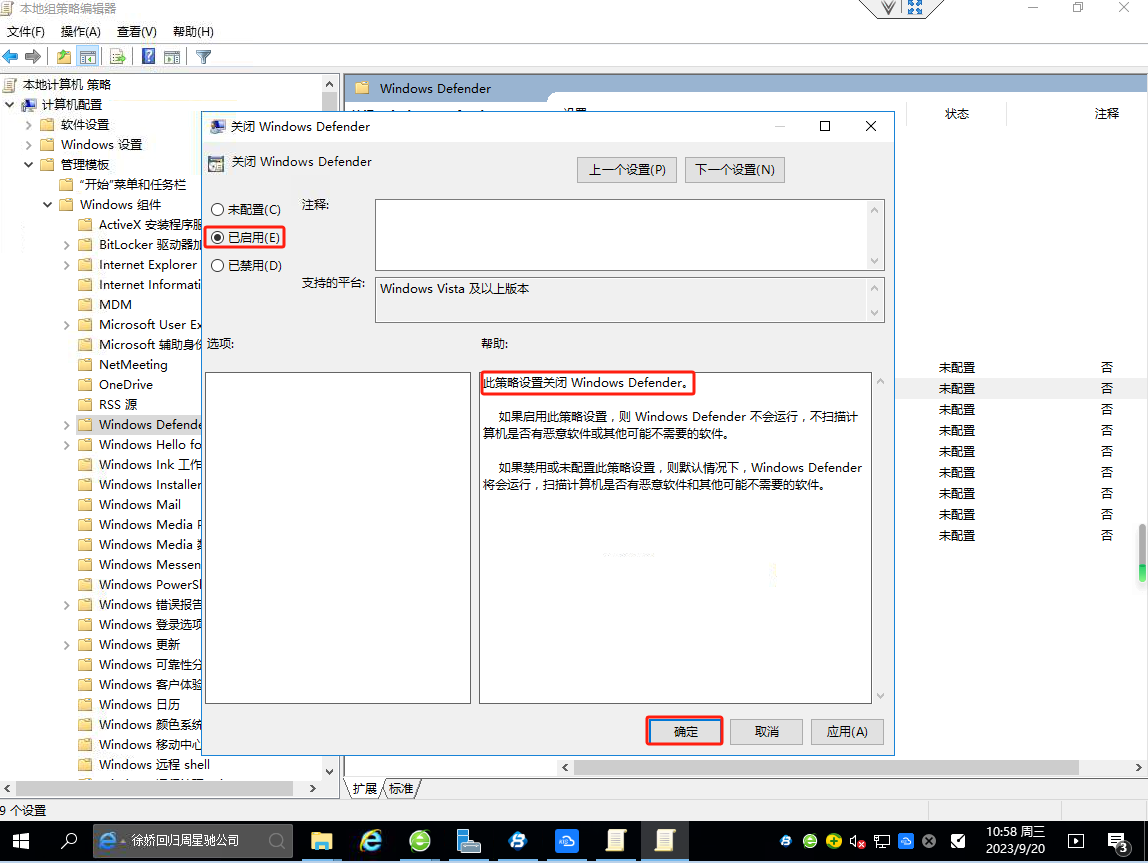Click tree pane vertical scrollbar down arrow

(x=329, y=771)
